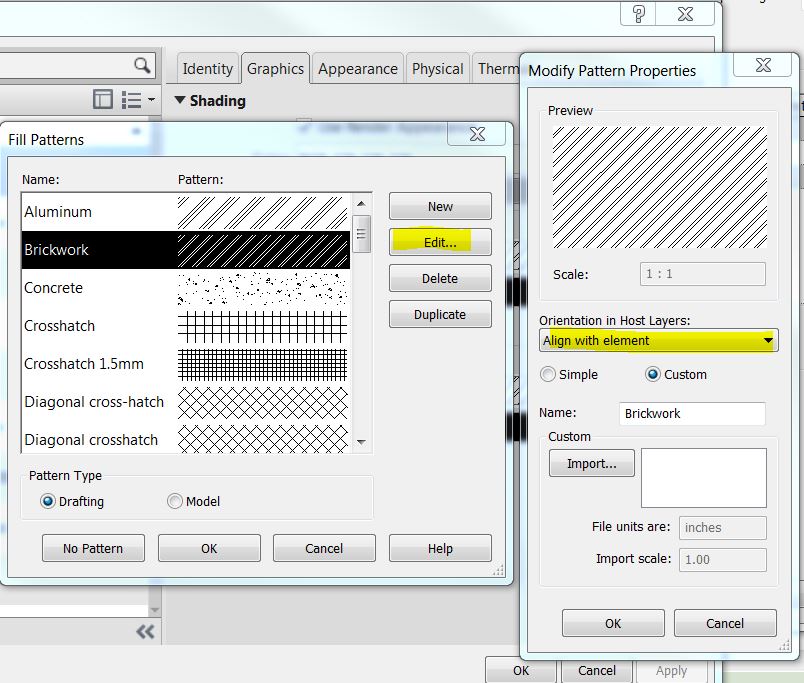This screenshot has width=804, height=683.
Task: Click the search magnifier icon
Action: (142, 65)
